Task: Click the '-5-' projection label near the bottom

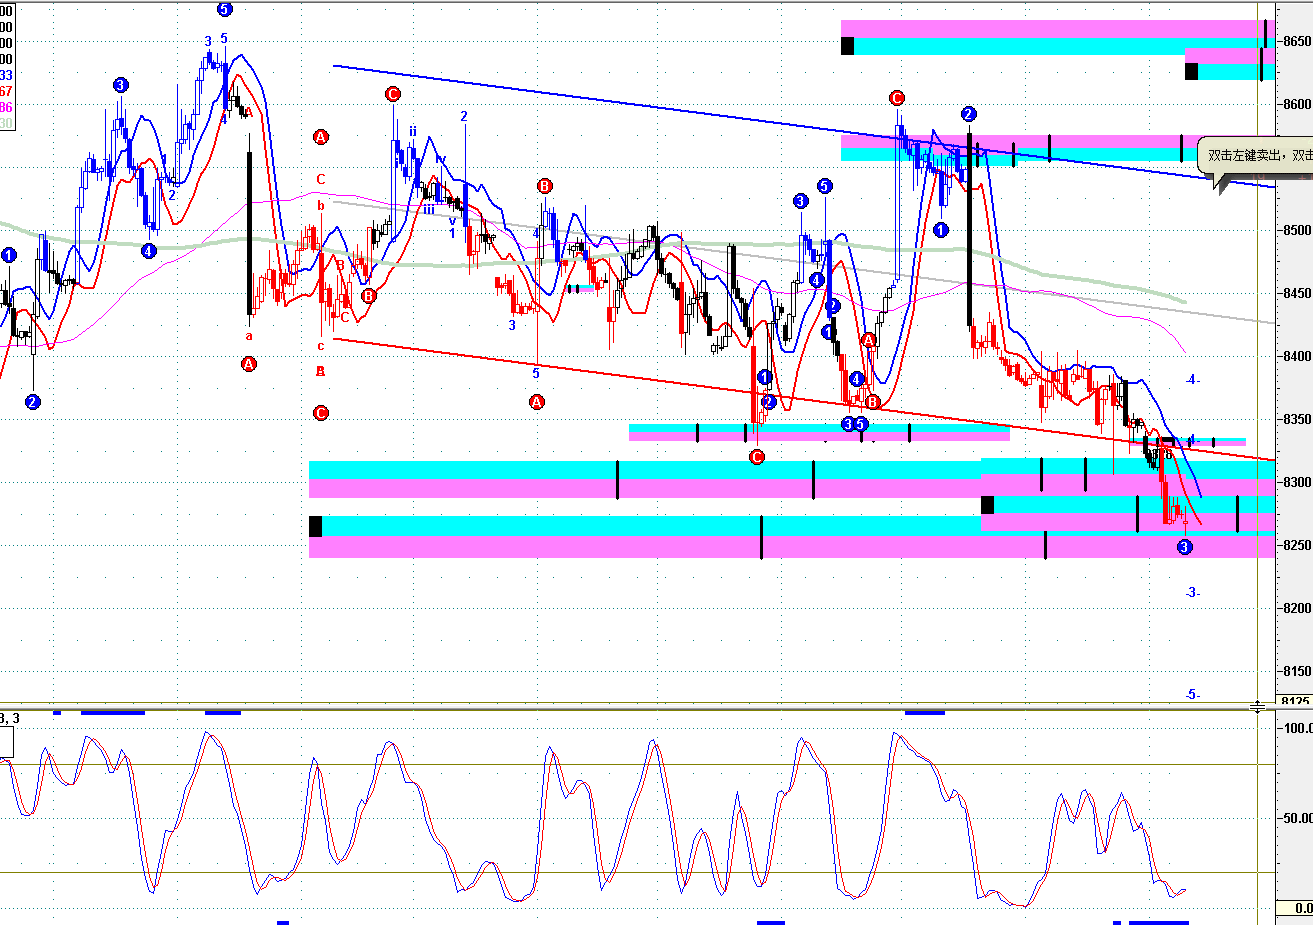Action: [1192, 695]
